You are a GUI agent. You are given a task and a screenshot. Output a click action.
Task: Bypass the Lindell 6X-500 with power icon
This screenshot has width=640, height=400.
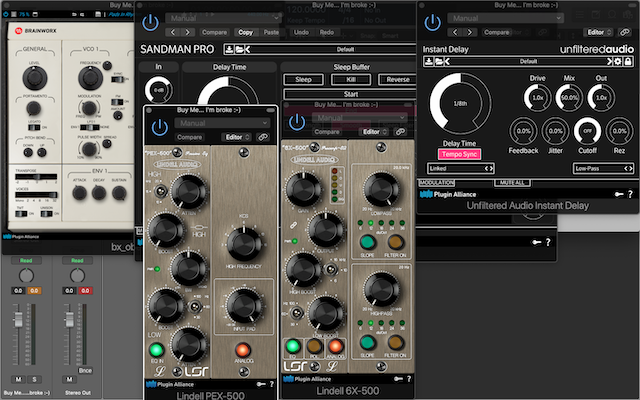pos(297,122)
